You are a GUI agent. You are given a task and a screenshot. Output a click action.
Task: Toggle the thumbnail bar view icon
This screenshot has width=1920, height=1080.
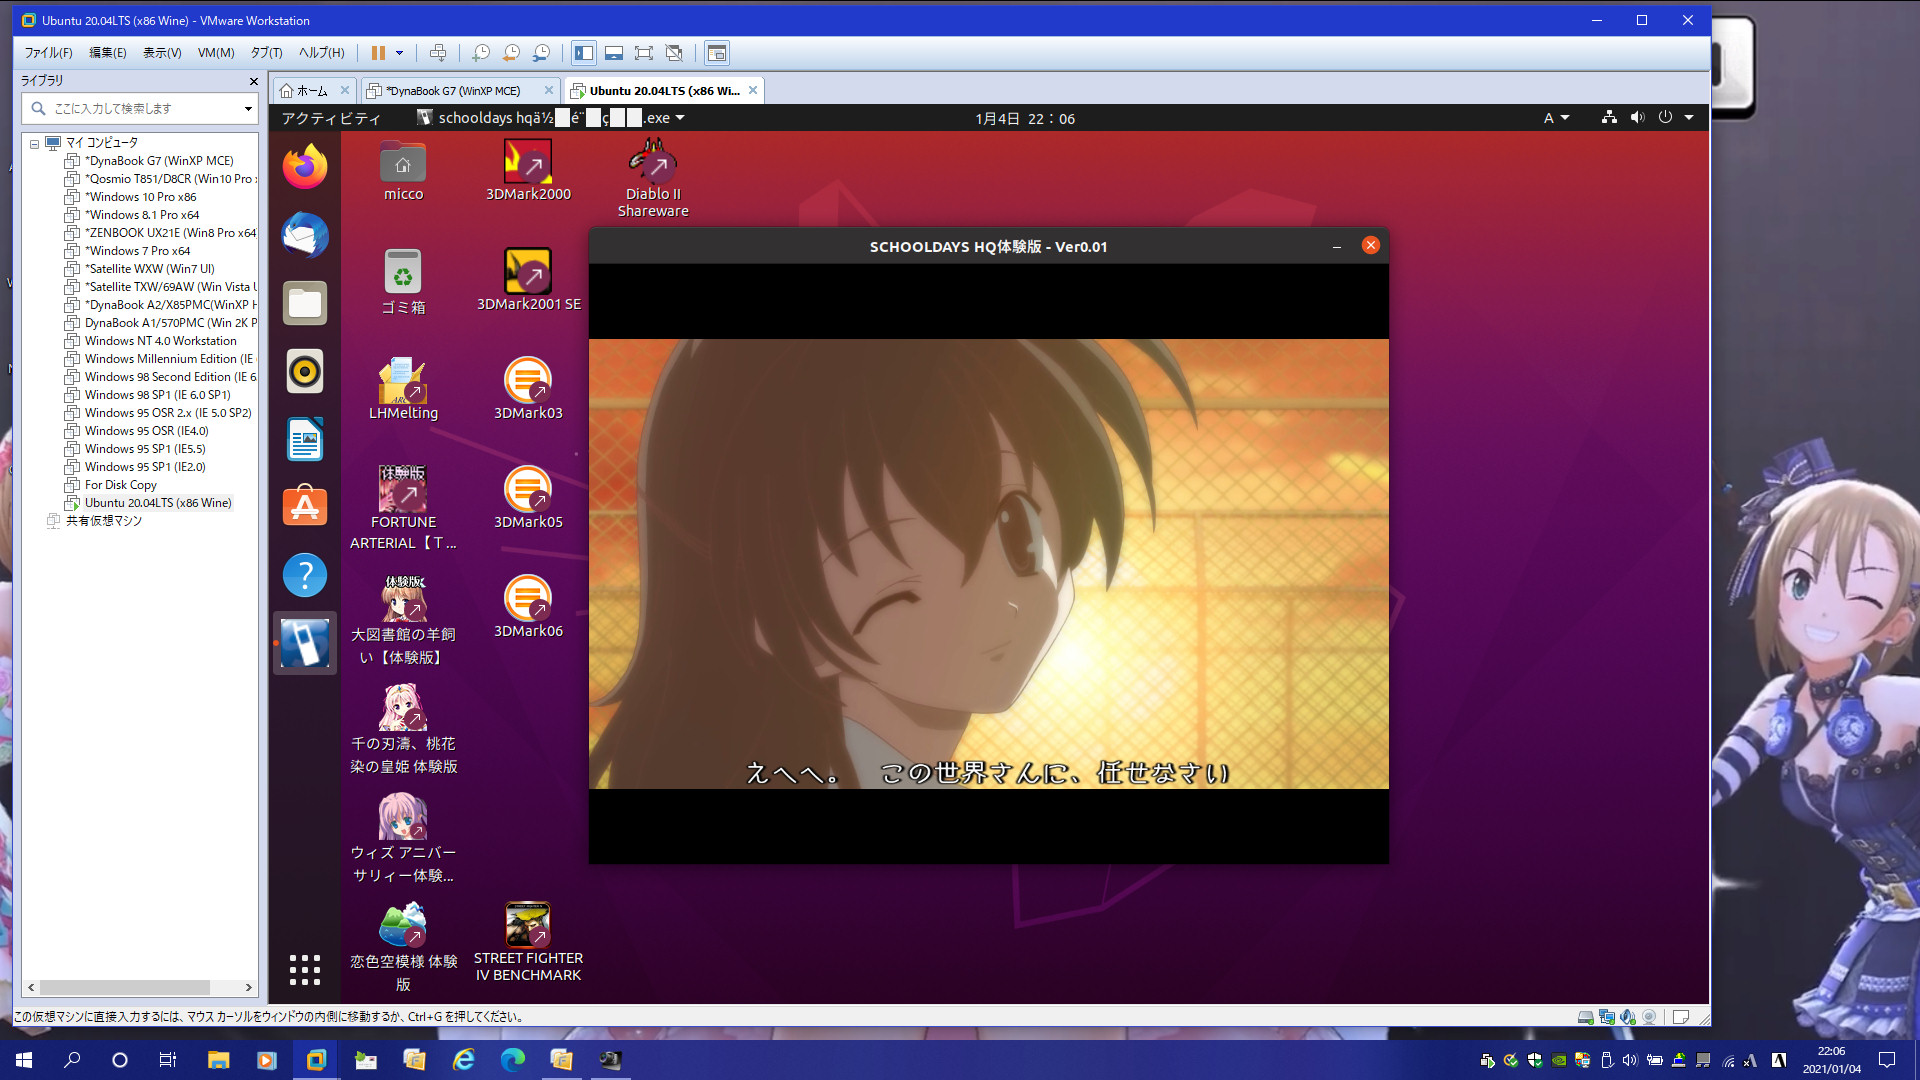[614, 53]
